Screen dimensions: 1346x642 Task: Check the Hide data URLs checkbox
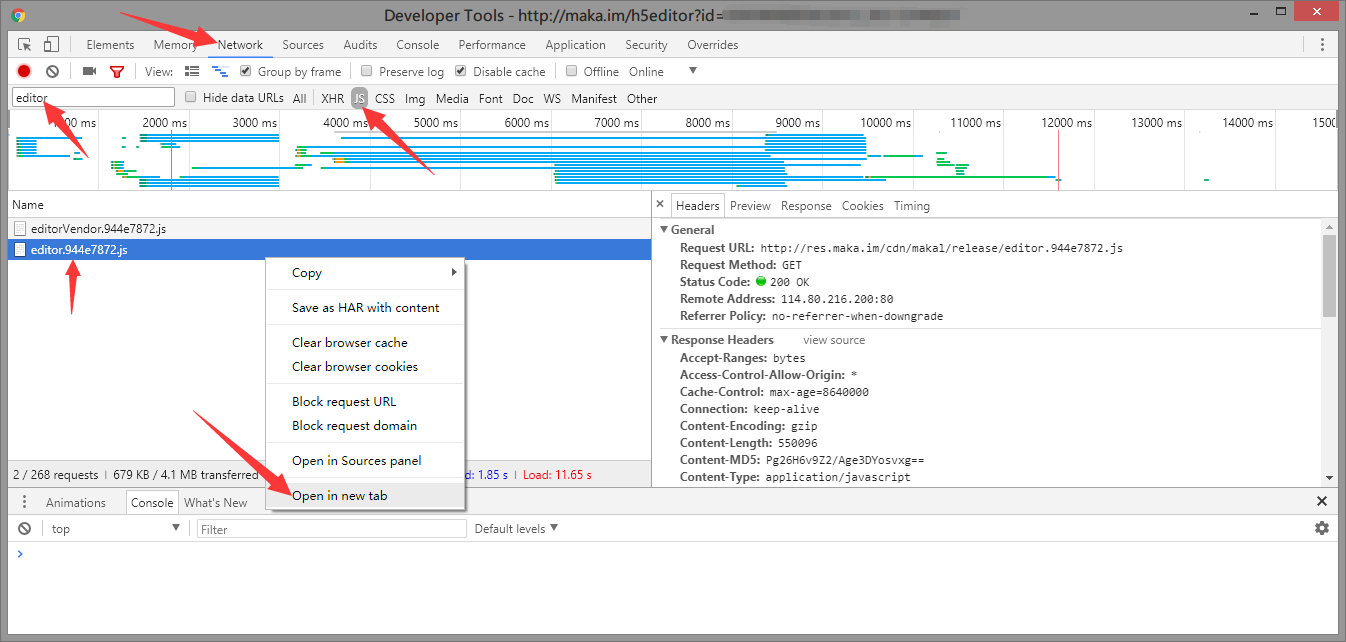(x=191, y=97)
